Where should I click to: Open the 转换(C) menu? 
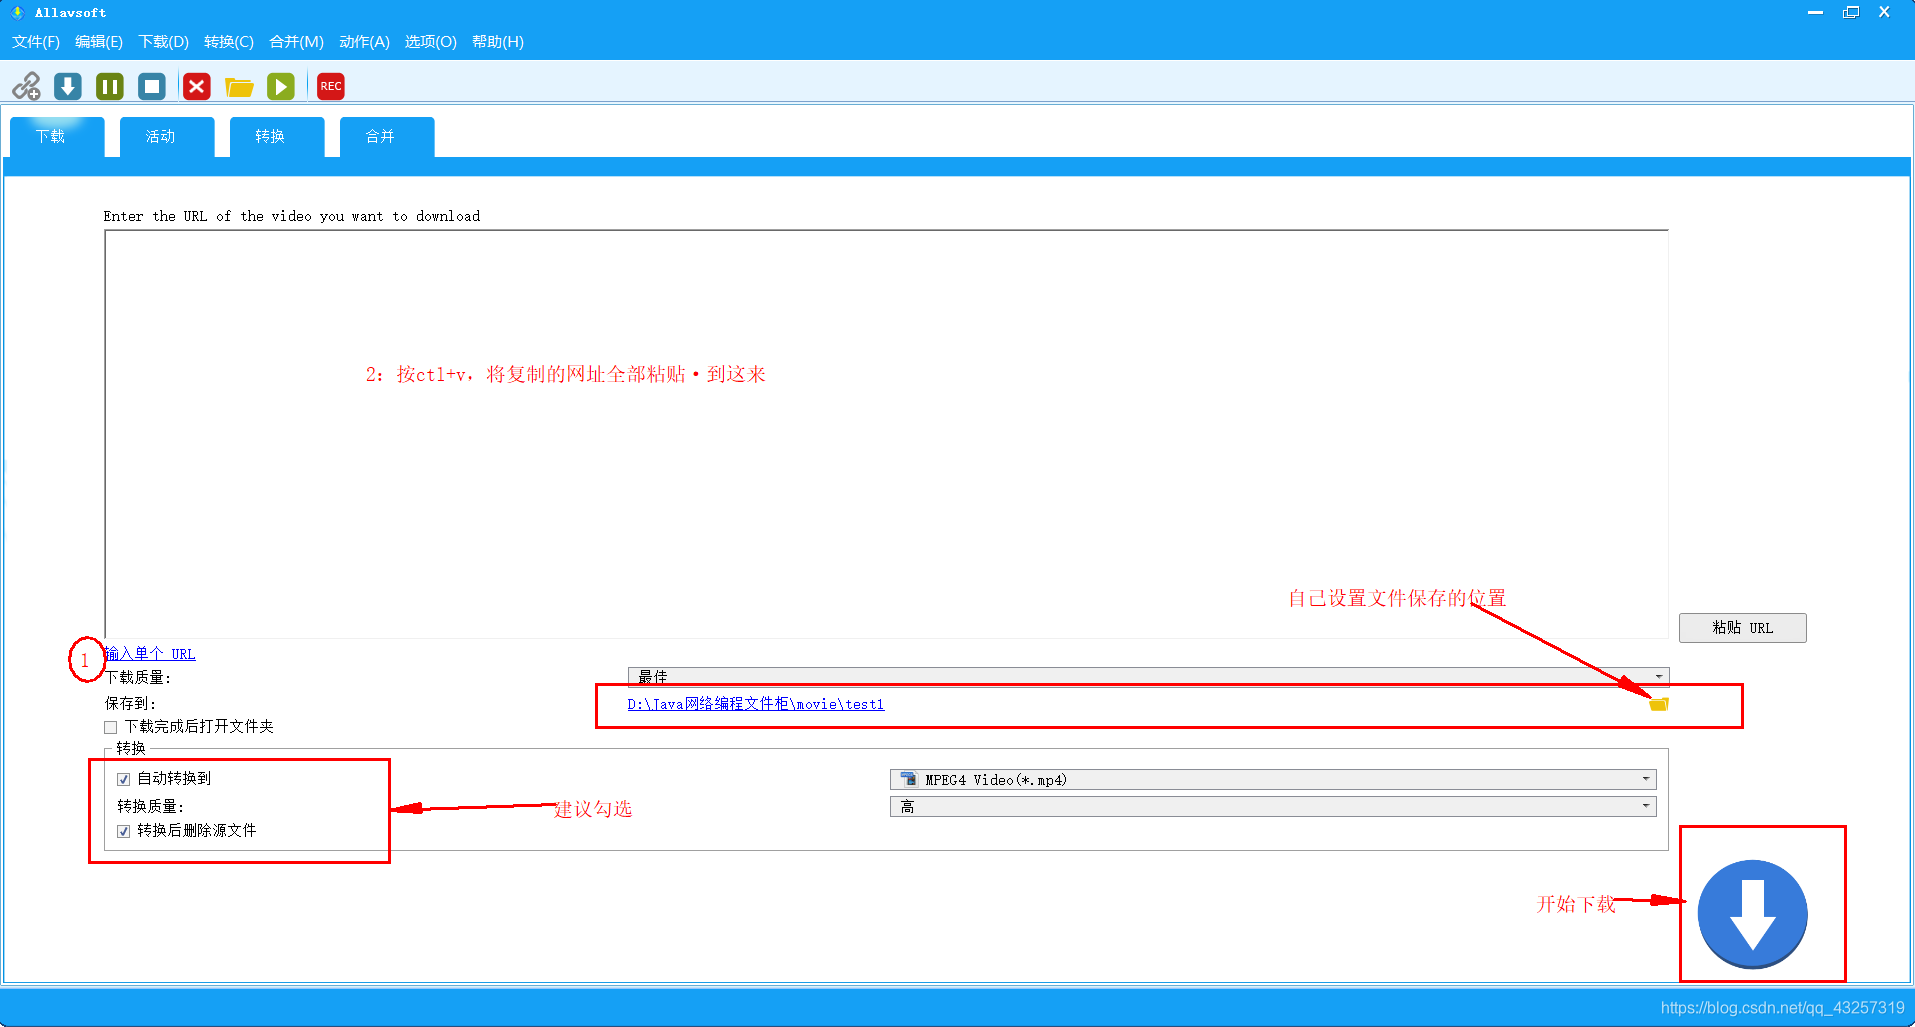point(229,41)
